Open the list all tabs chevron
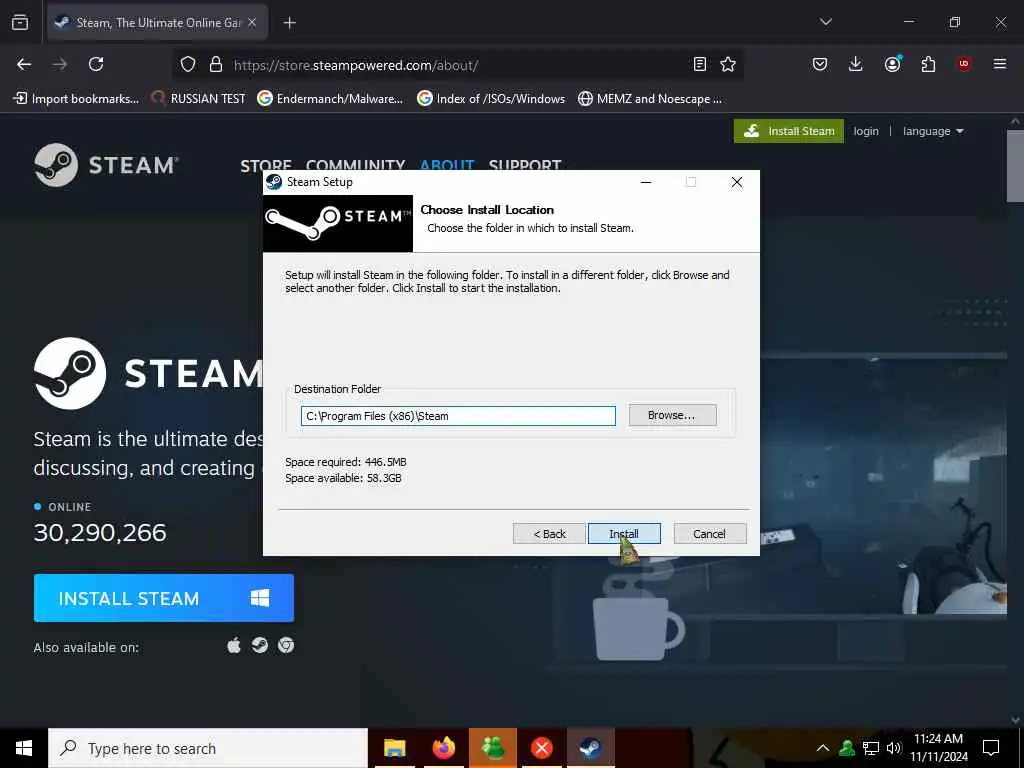 [825, 22]
